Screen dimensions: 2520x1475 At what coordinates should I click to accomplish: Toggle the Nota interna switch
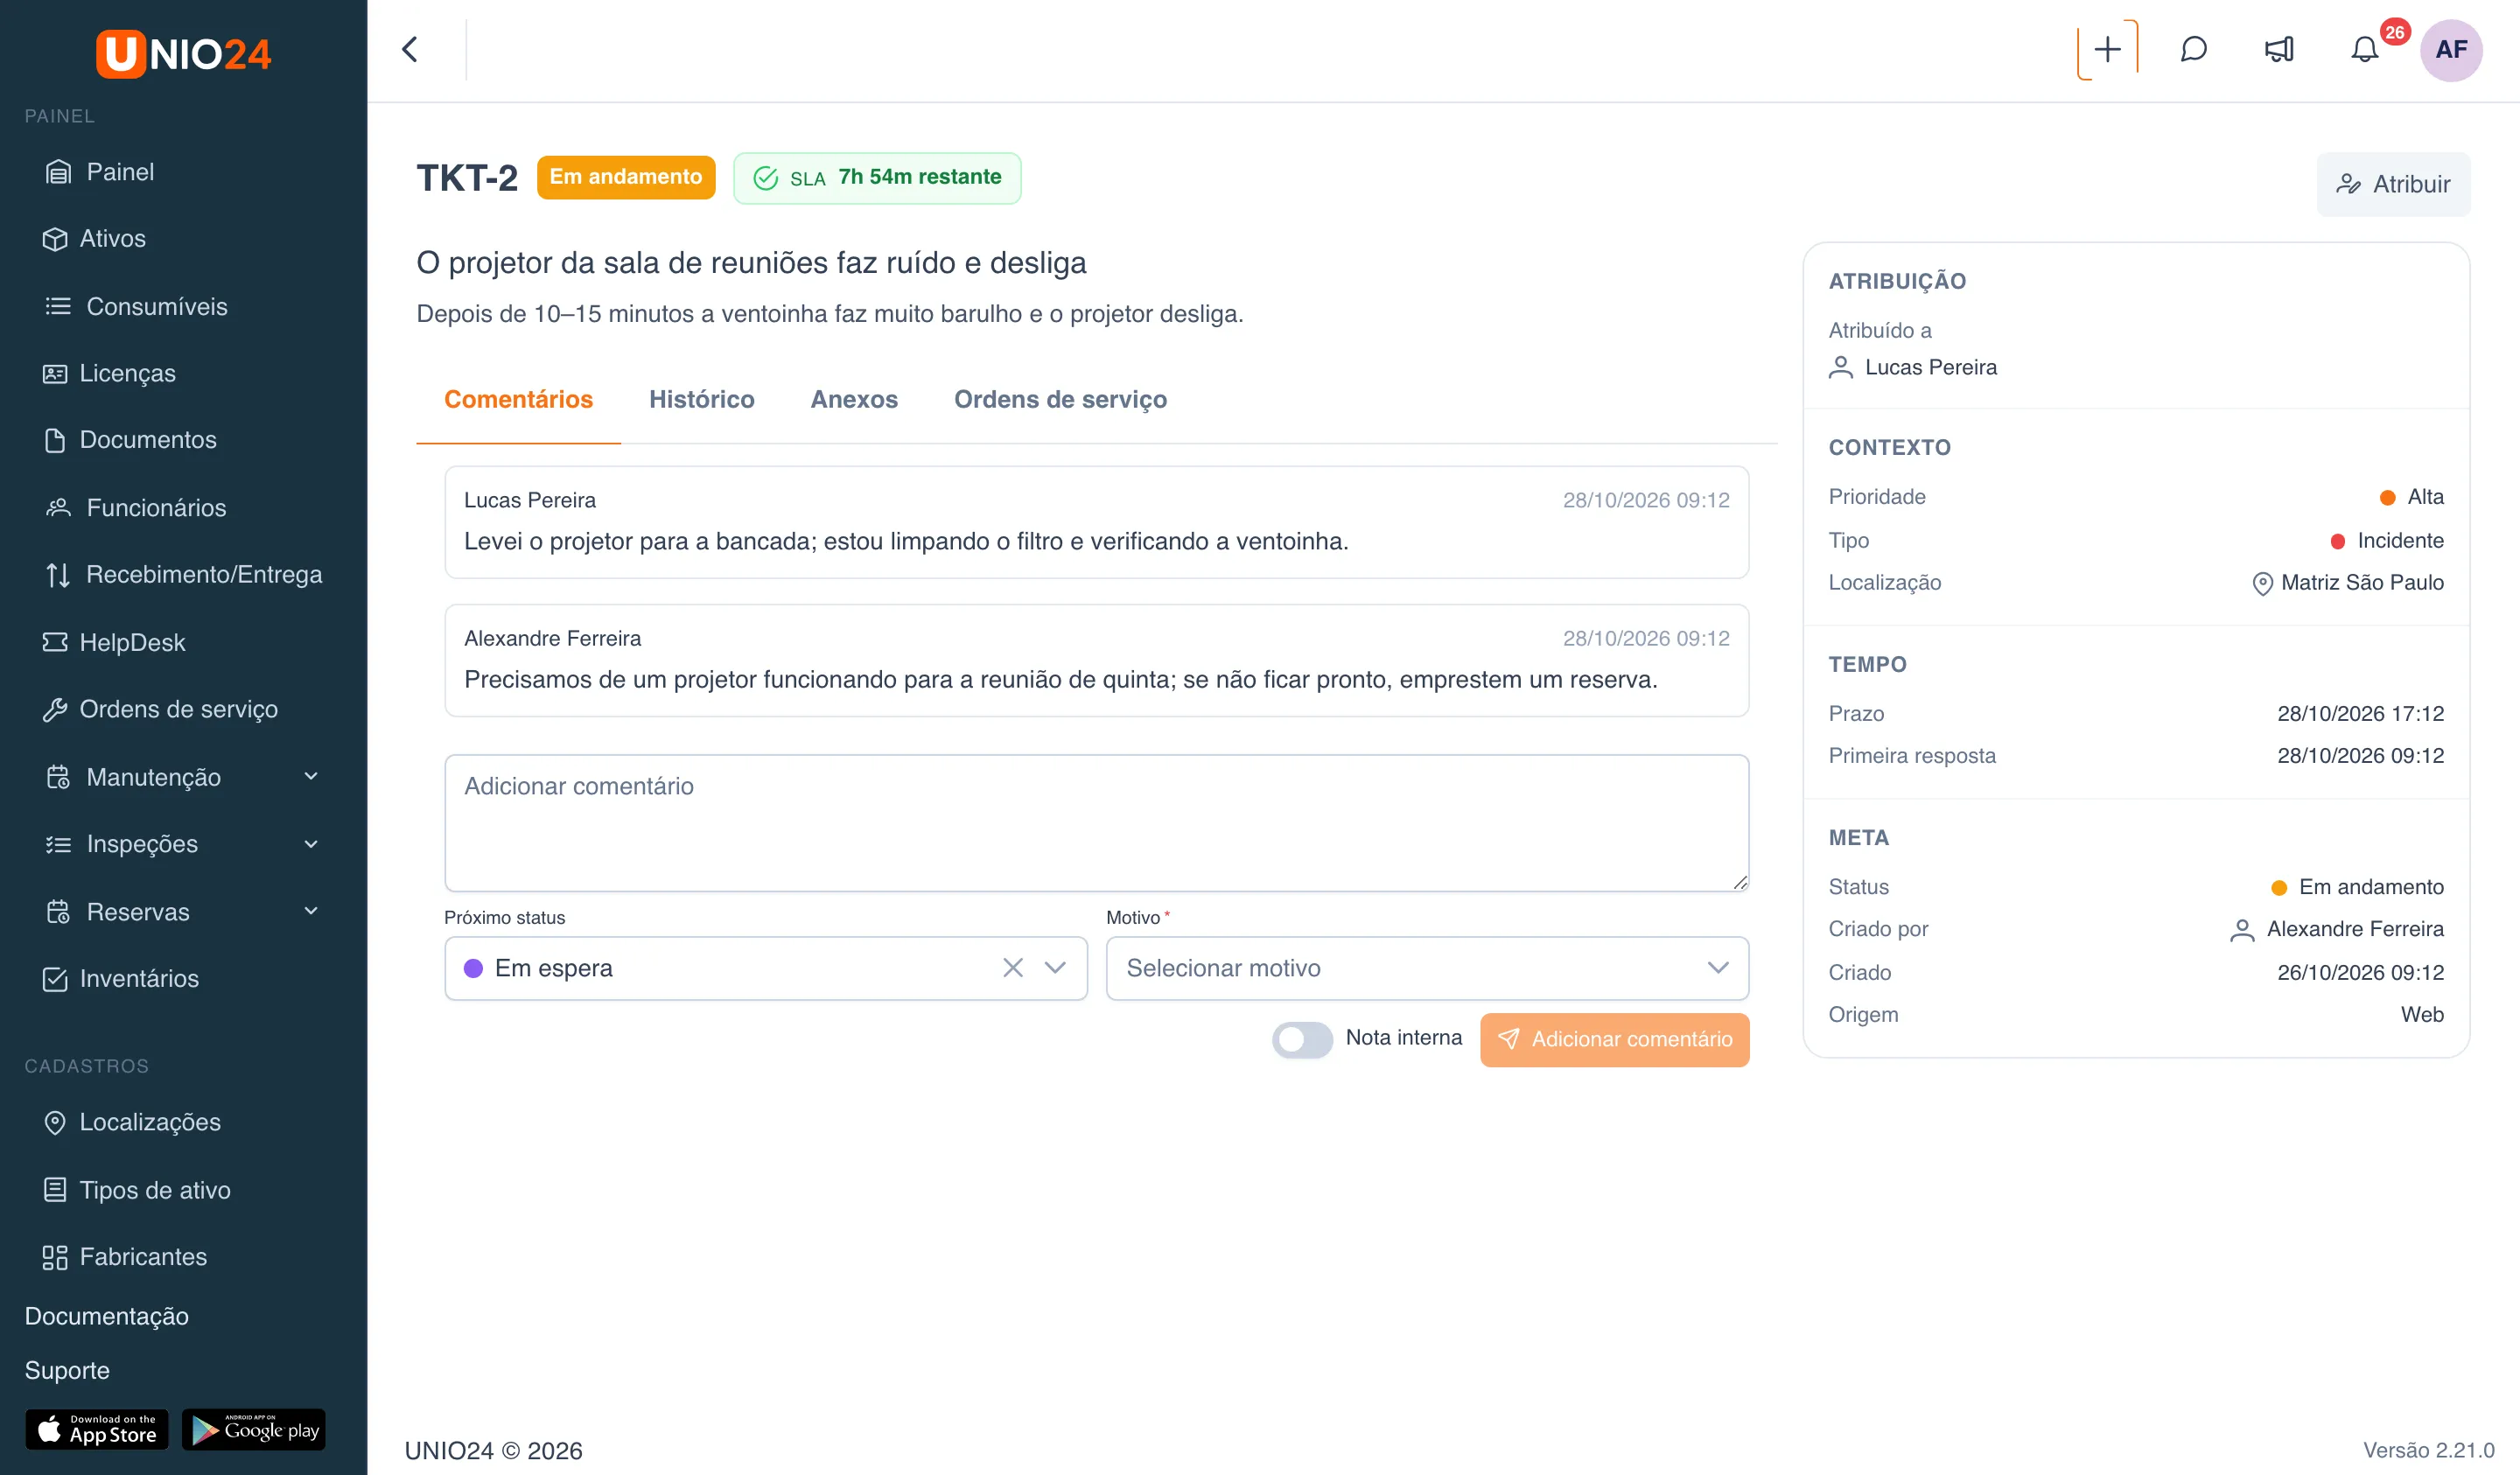(1302, 1039)
